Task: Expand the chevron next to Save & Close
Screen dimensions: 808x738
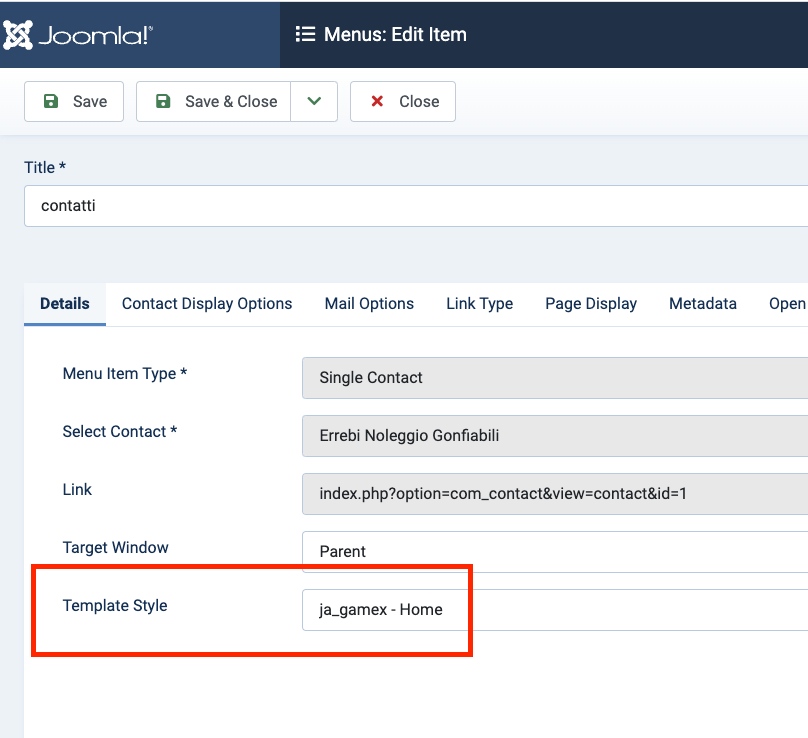Action: [x=314, y=101]
